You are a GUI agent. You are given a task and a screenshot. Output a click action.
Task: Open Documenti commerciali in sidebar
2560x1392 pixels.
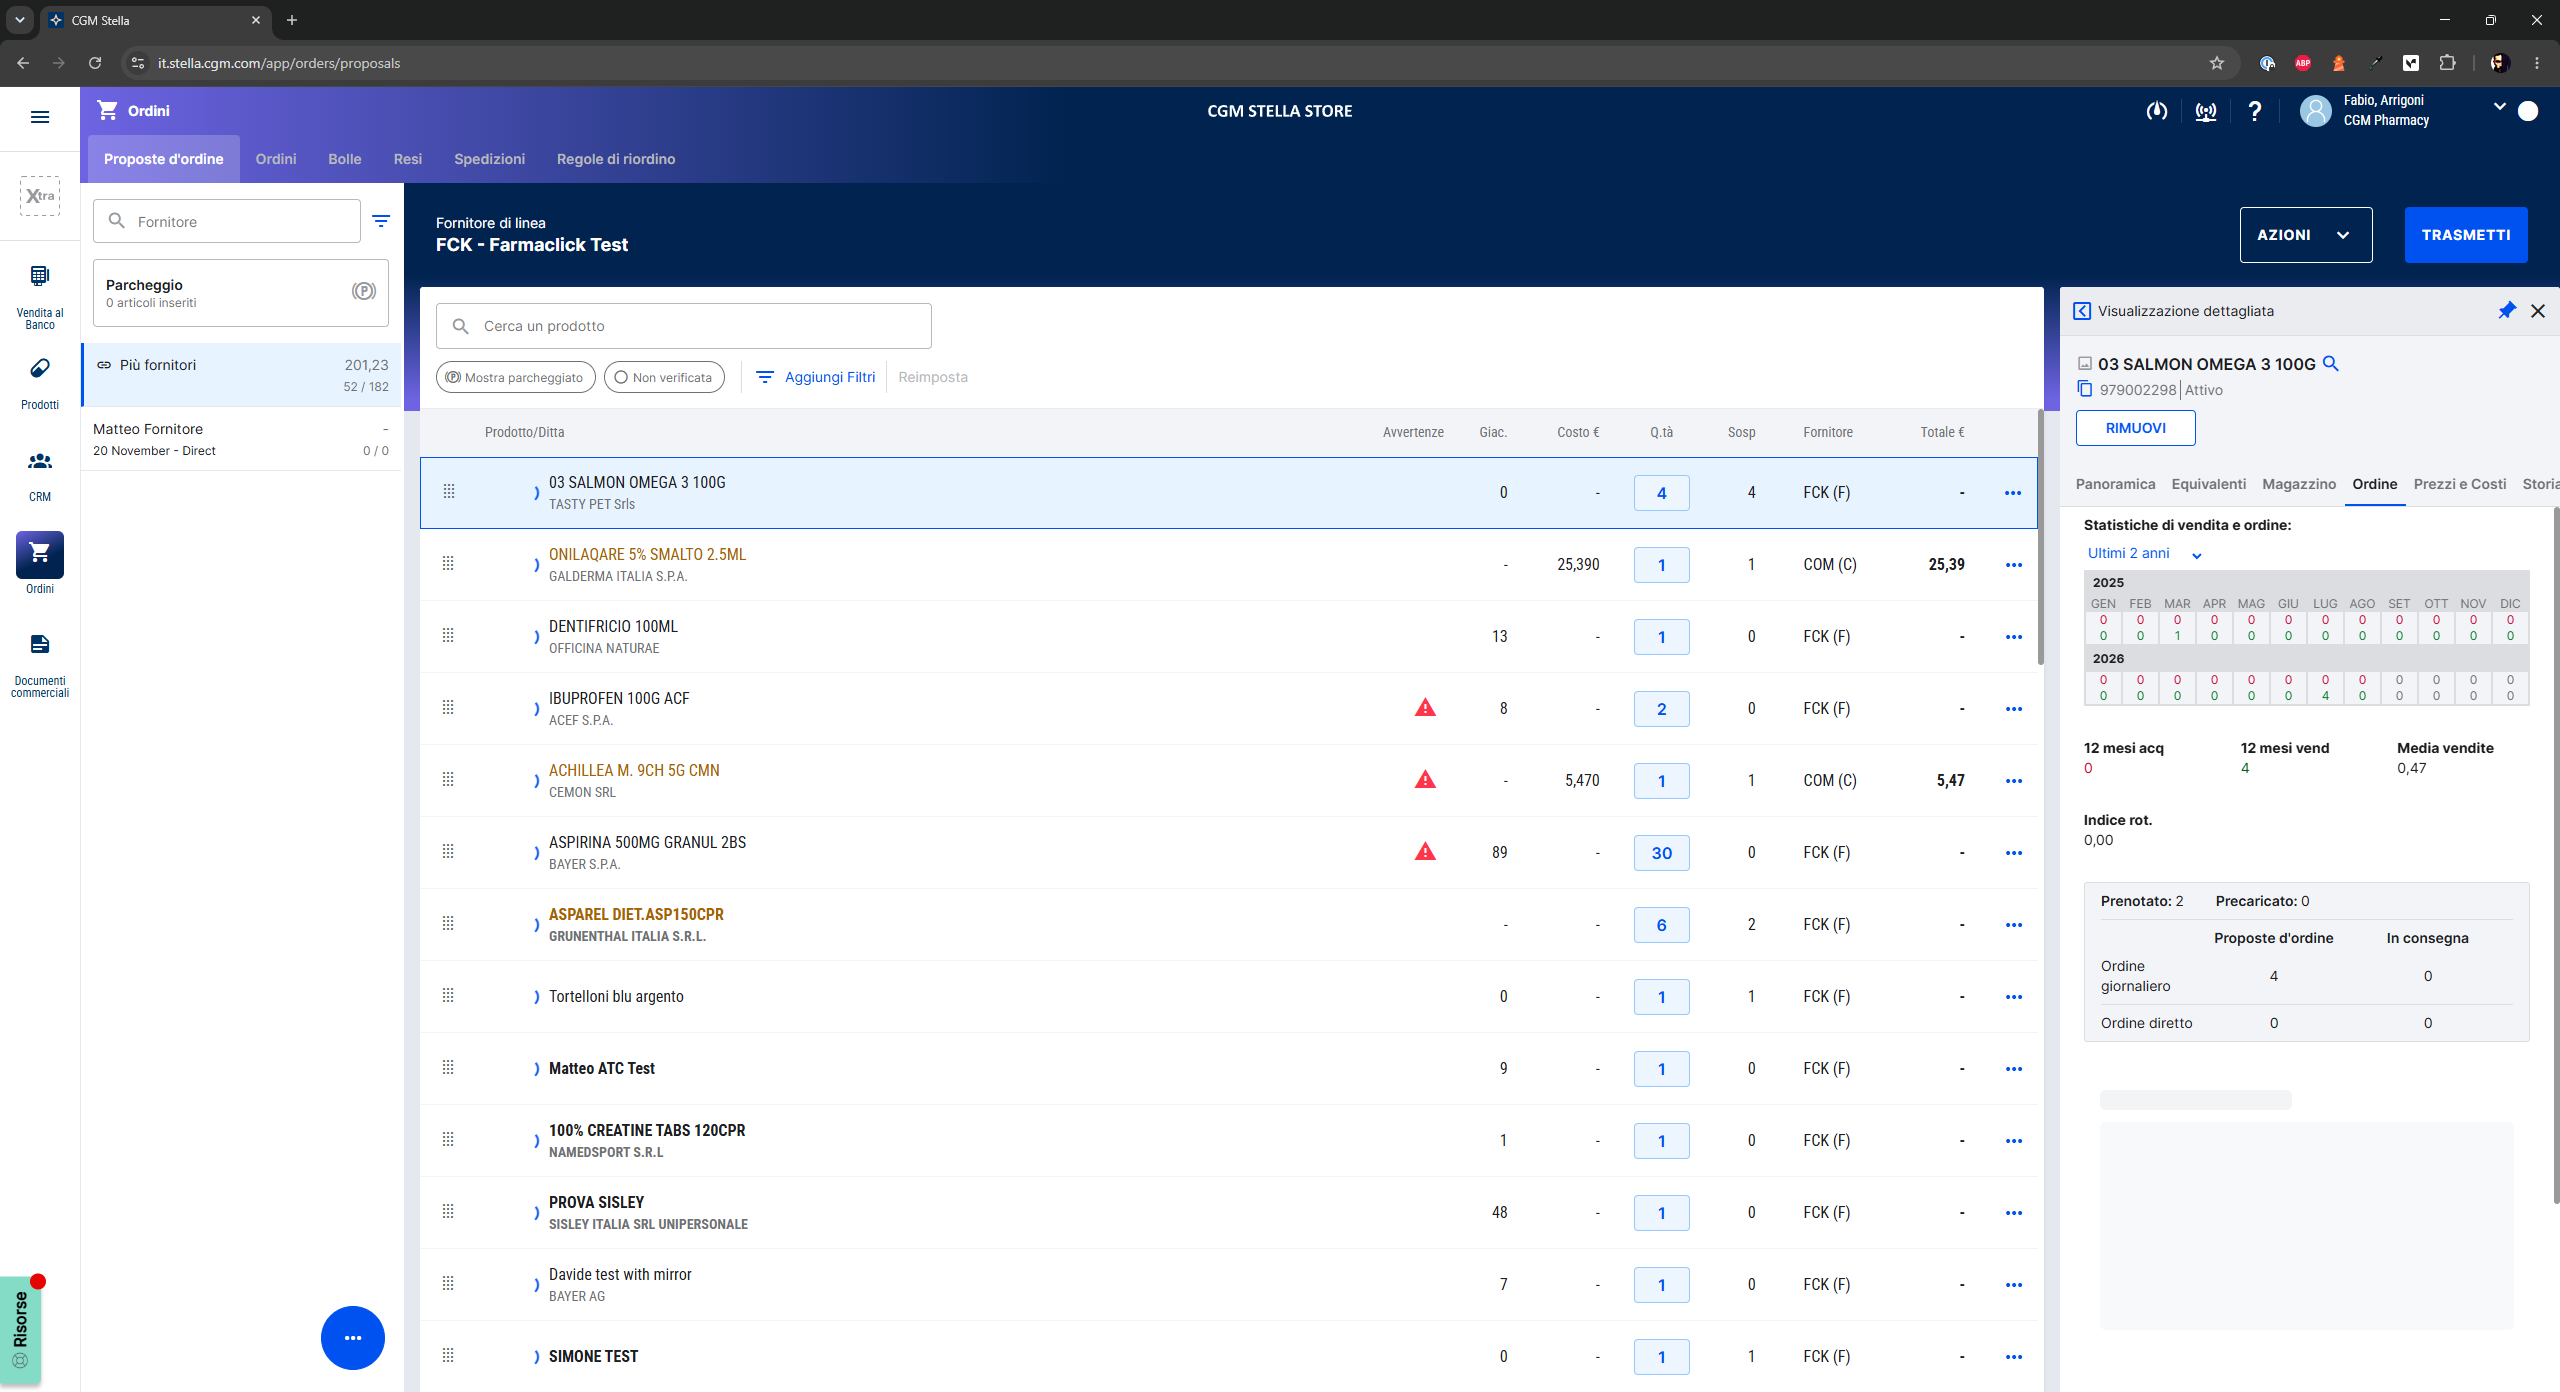(40, 665)
